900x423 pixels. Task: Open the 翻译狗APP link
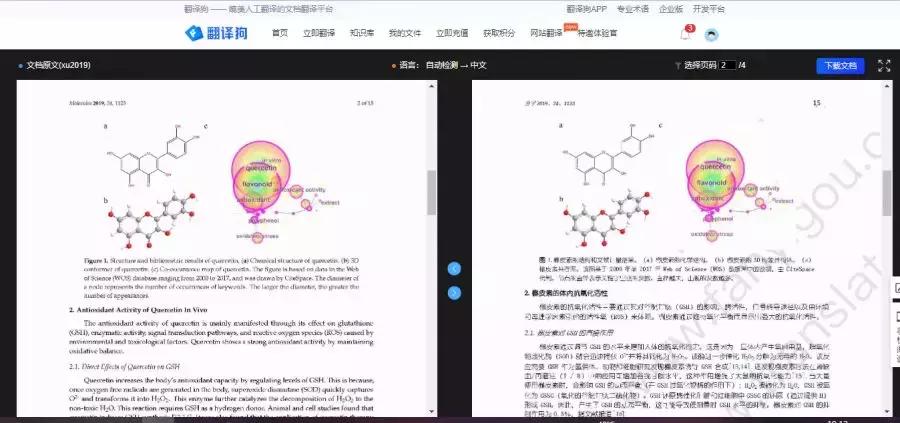(x=587, y=9)
